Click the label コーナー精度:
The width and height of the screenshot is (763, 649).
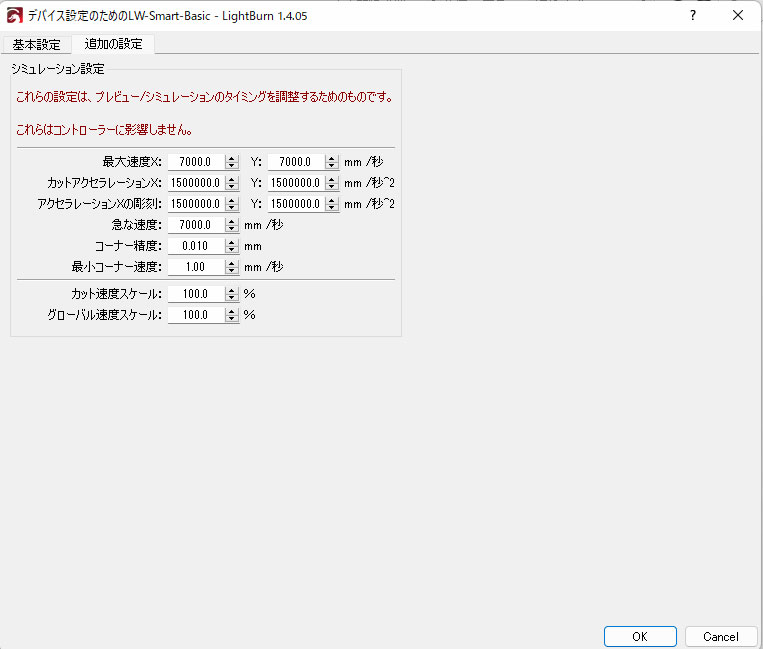128,246
